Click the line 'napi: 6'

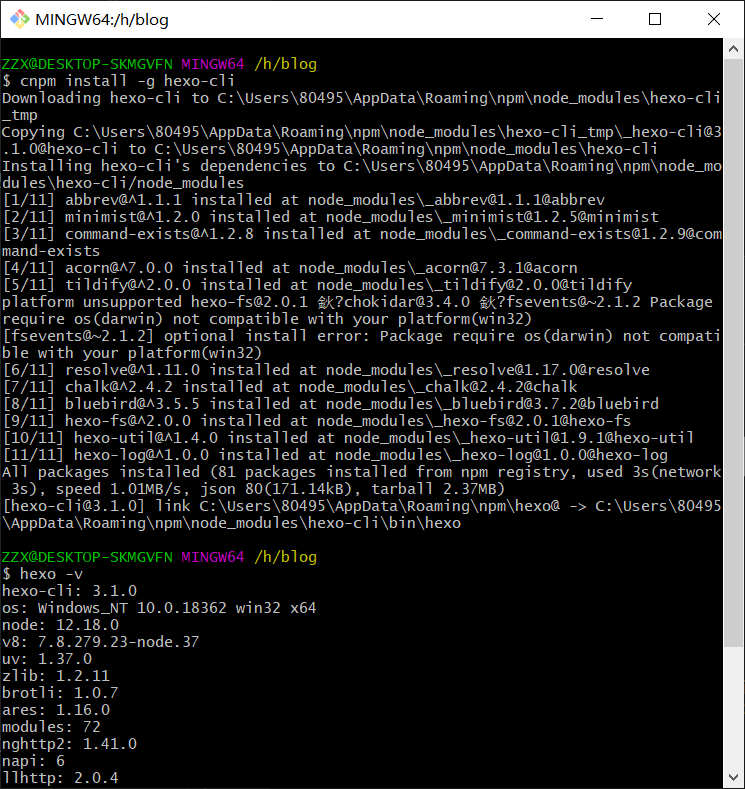point(33,761)
